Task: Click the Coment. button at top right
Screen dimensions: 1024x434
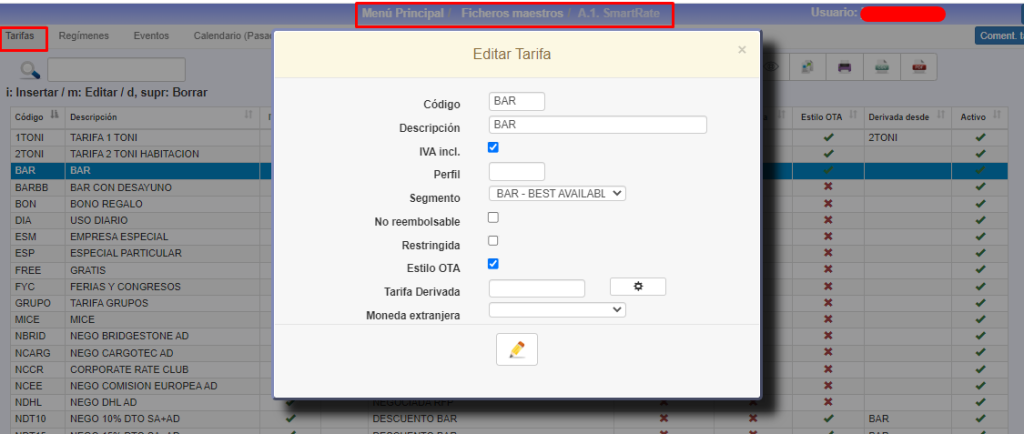Action: [x=998, y=36]
